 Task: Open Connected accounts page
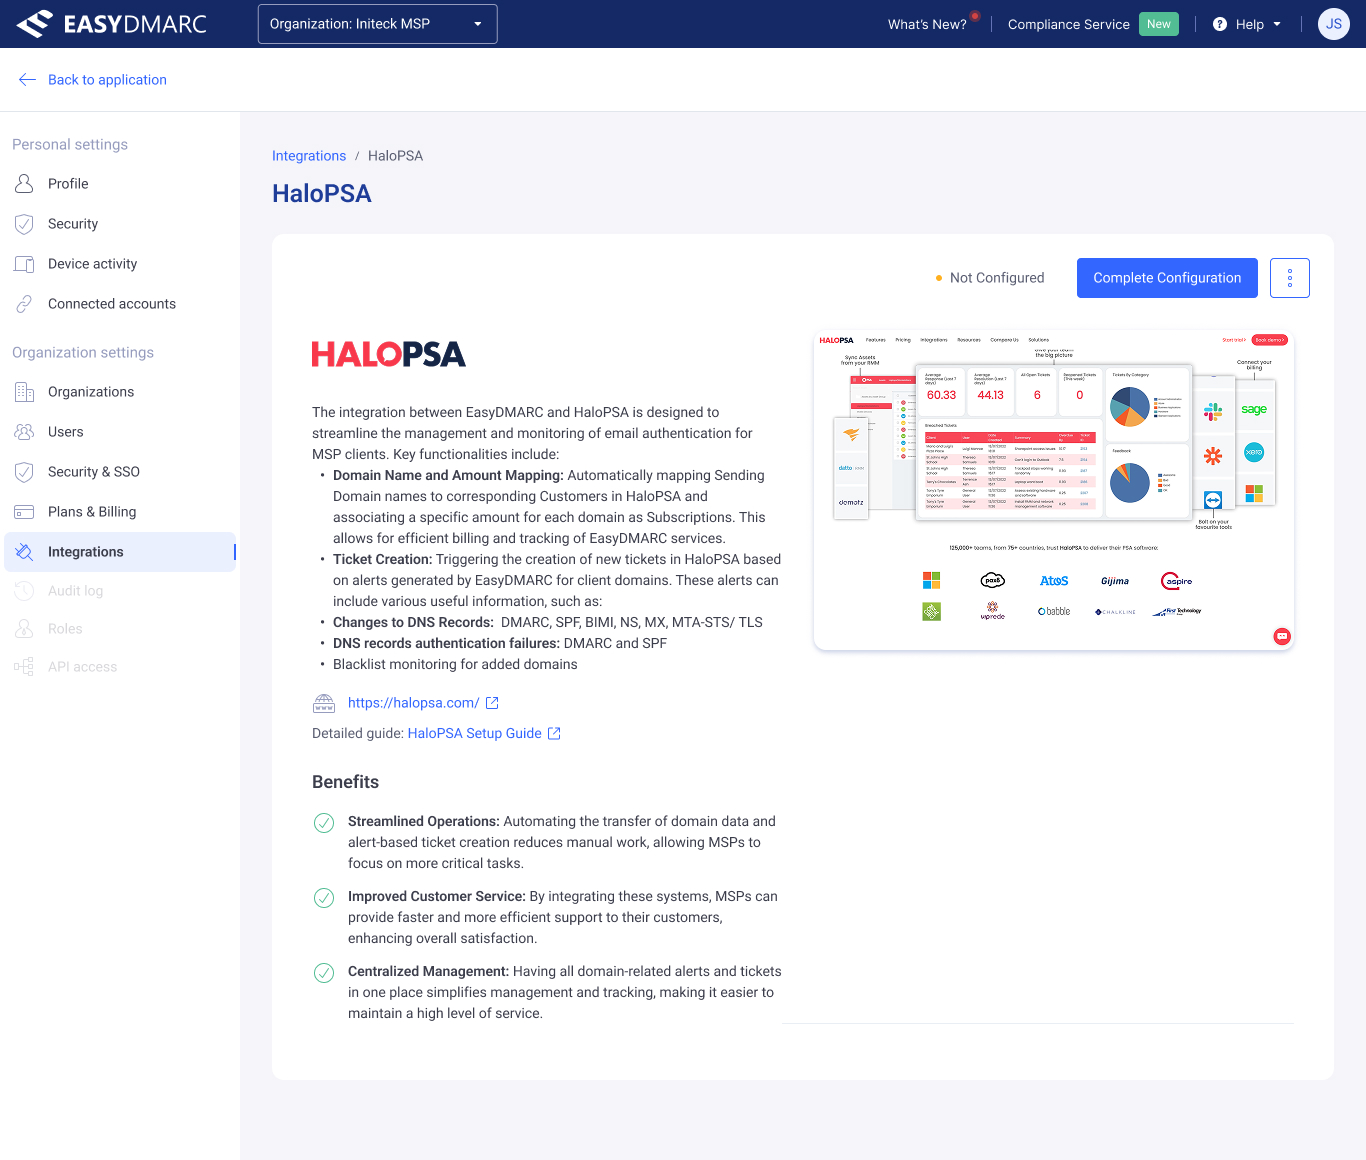[x=112, y=304]
